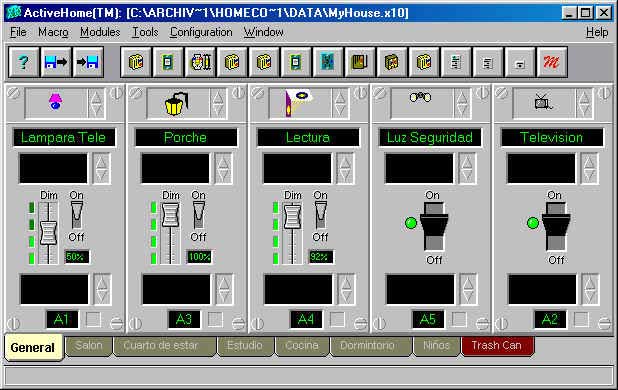
Task: Select the Cocina room tab
Action: pos(302,345)
